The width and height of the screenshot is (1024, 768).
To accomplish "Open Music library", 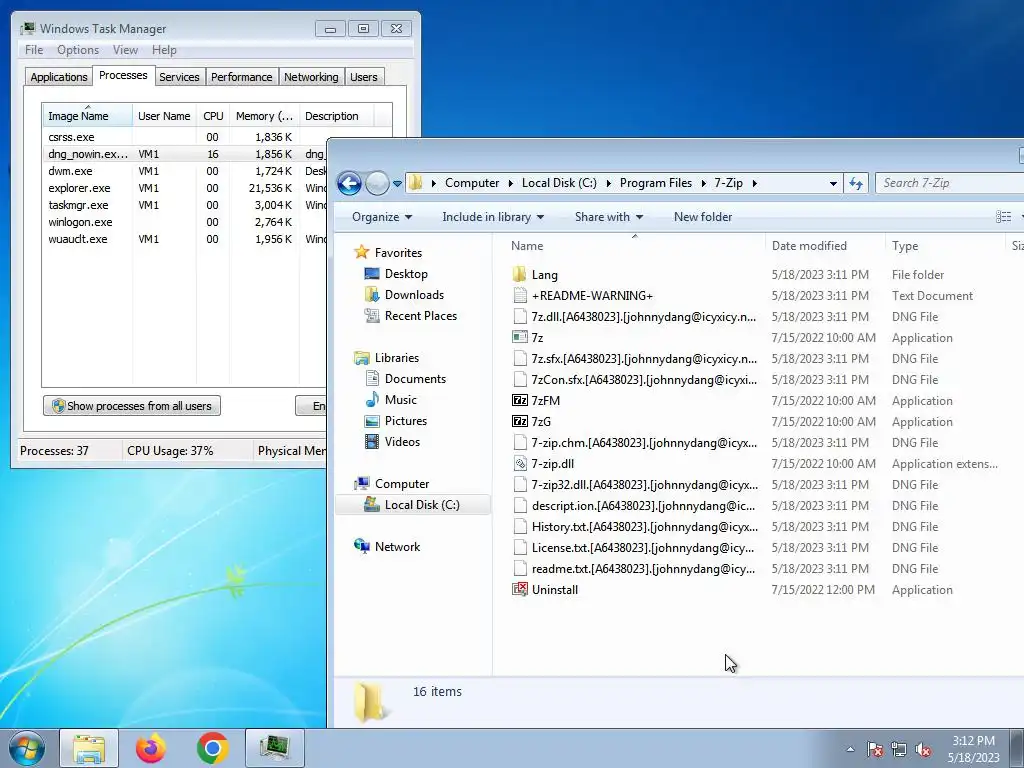I will click(400, 400).
